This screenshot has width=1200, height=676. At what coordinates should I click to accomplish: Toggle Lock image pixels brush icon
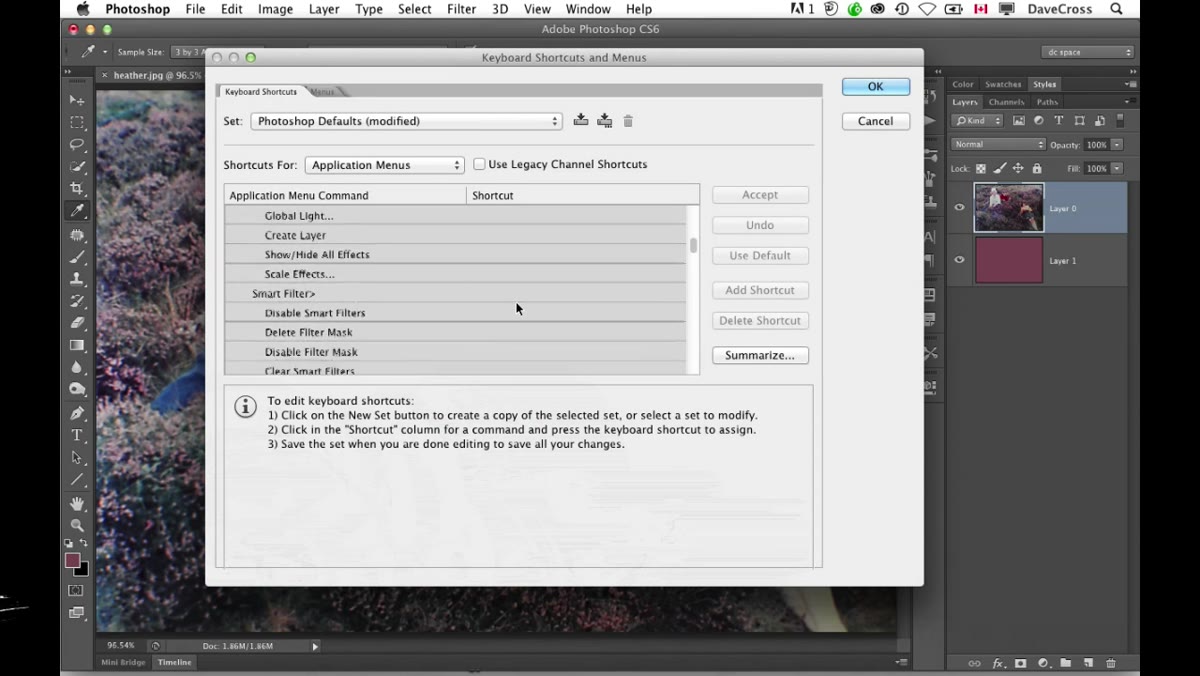(999, 169)
